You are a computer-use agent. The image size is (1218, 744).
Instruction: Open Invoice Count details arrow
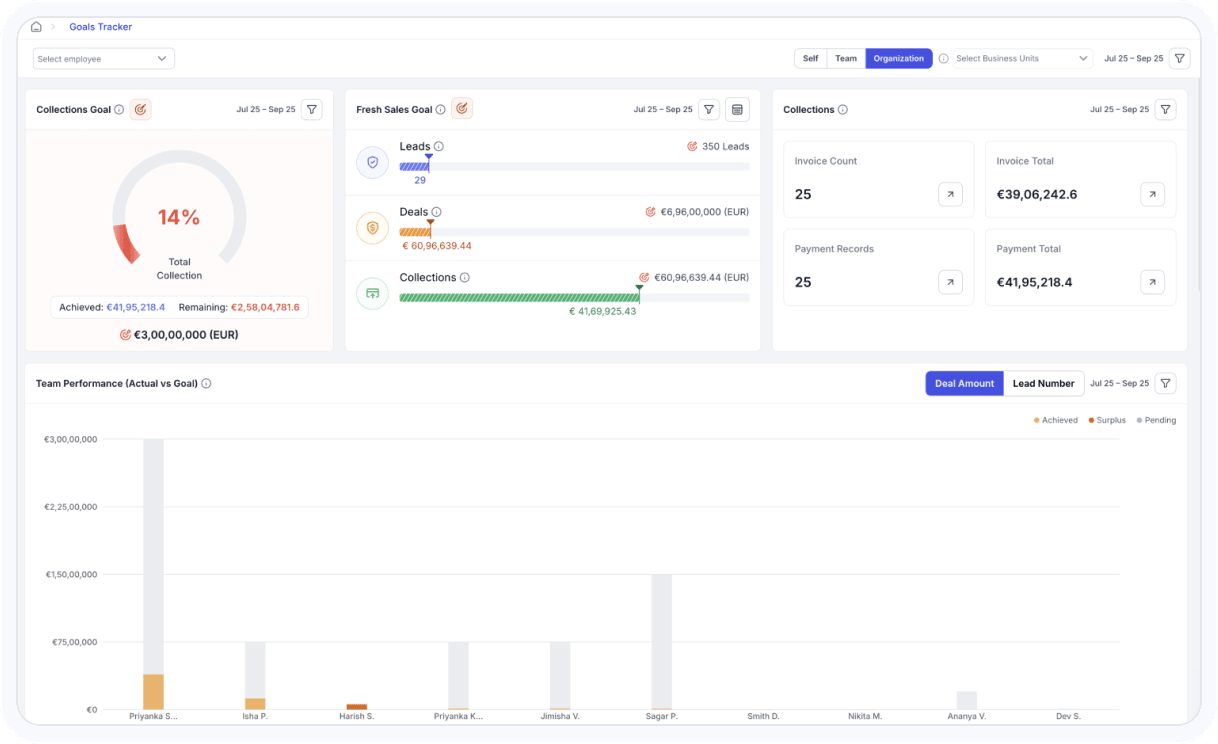click(950, 195)
